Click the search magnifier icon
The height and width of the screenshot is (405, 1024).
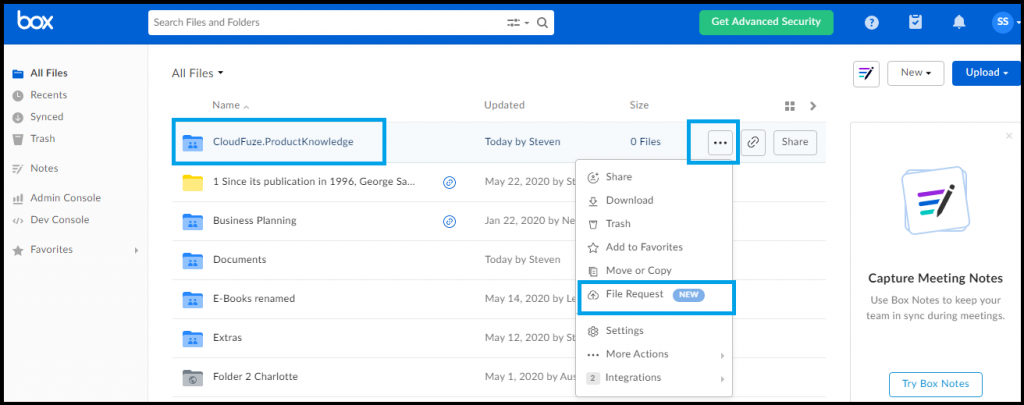(x=542, y=23)
